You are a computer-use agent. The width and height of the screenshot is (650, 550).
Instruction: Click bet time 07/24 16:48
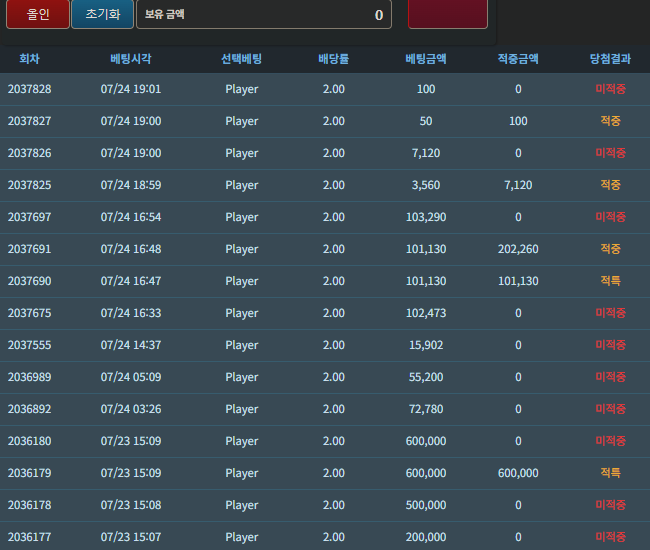[131, 249]
